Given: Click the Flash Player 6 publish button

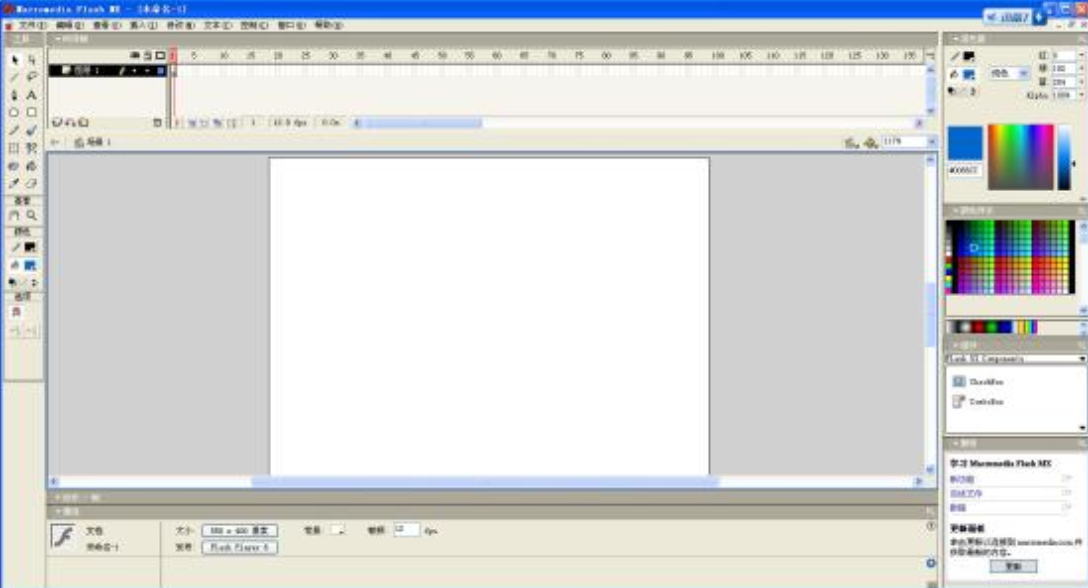Looking at the screenshot, I should click(239, 547).
